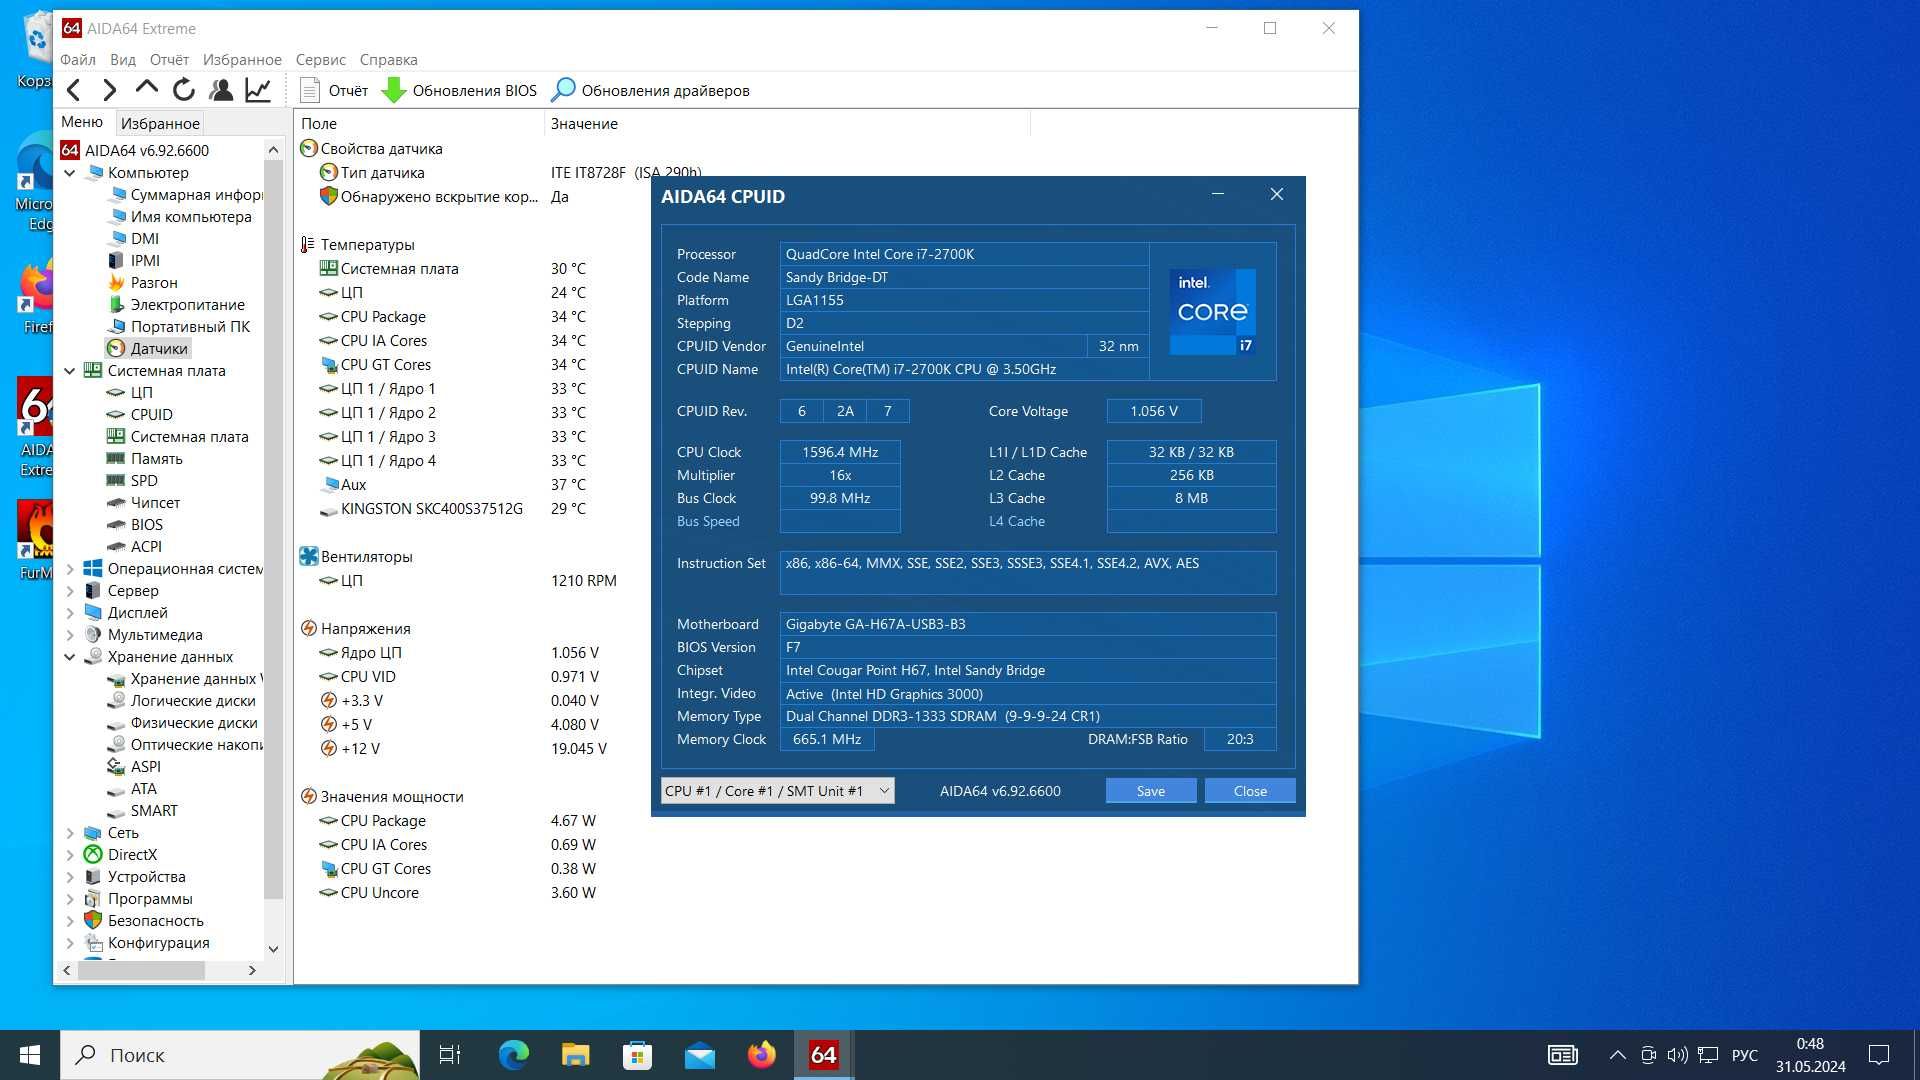The image size is (1920, 1080).
Task: Open the Отчёт report button in toolbar
Action: (x=334, y=90)
